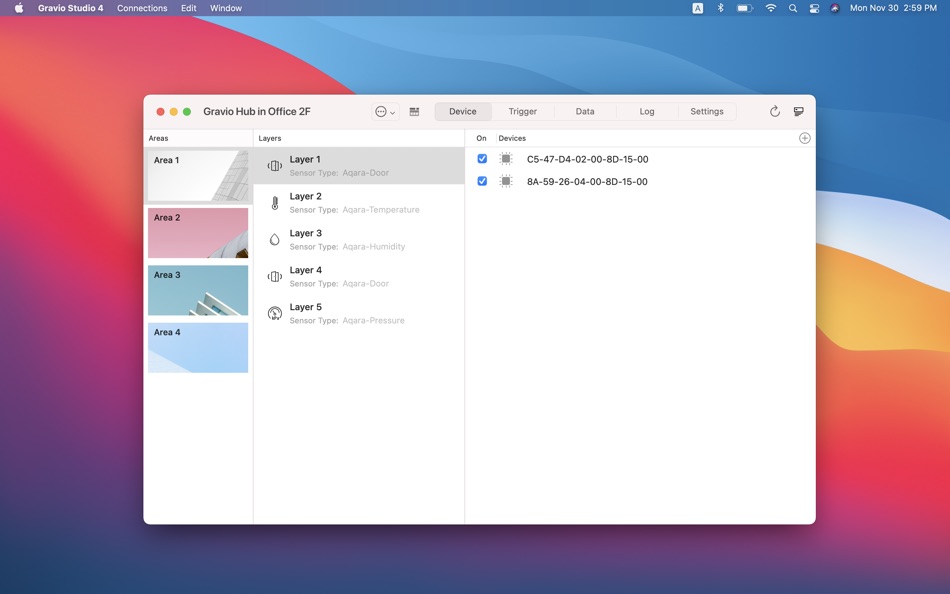
Task: Select Layer 5 in the layers list
Action: [359, 313]
